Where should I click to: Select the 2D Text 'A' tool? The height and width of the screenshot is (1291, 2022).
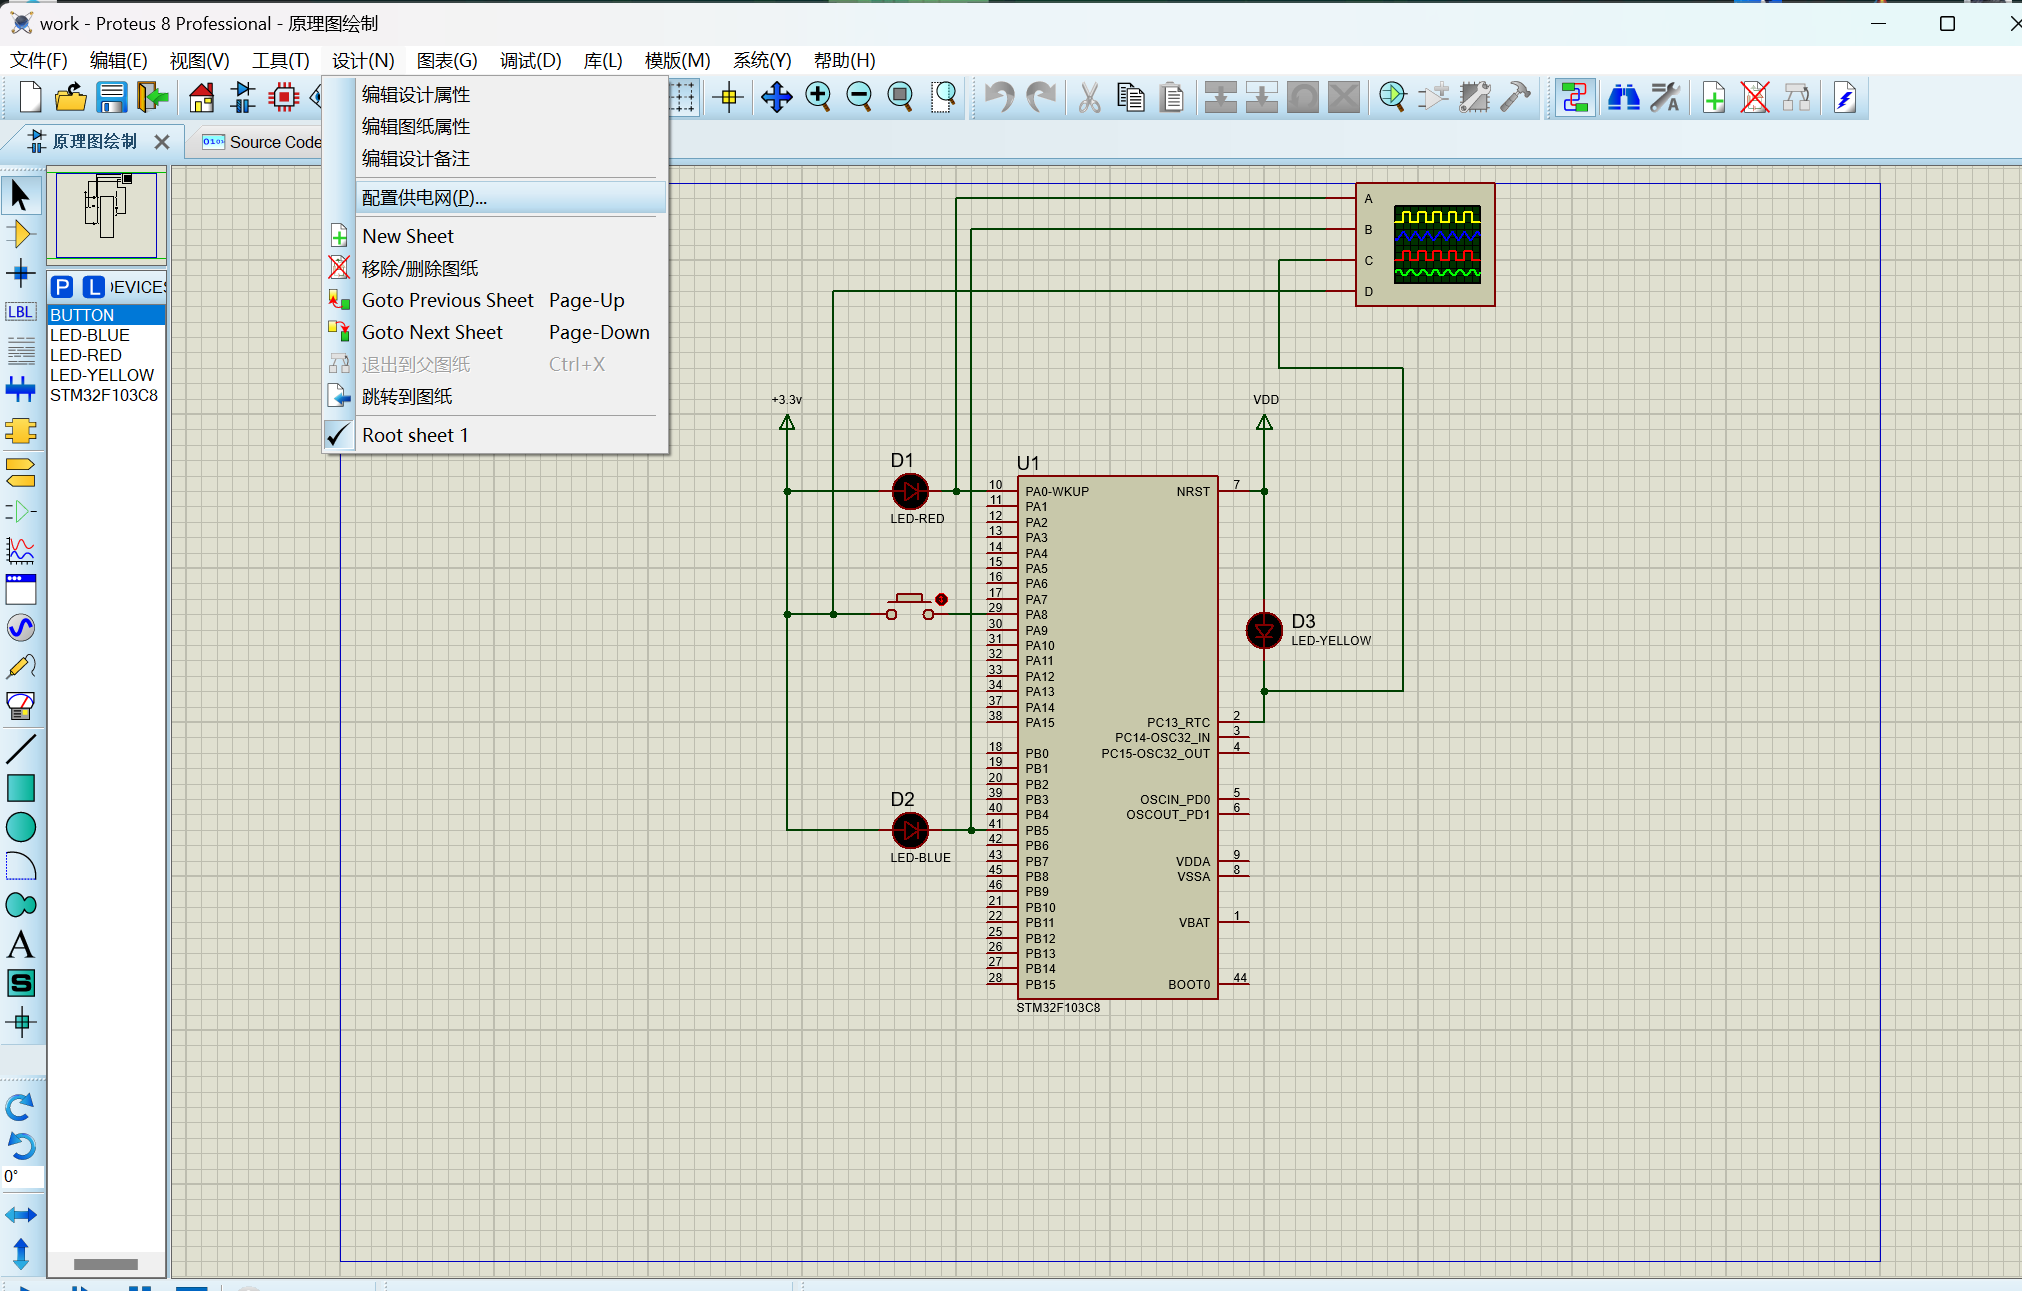(x=20, y=944)
